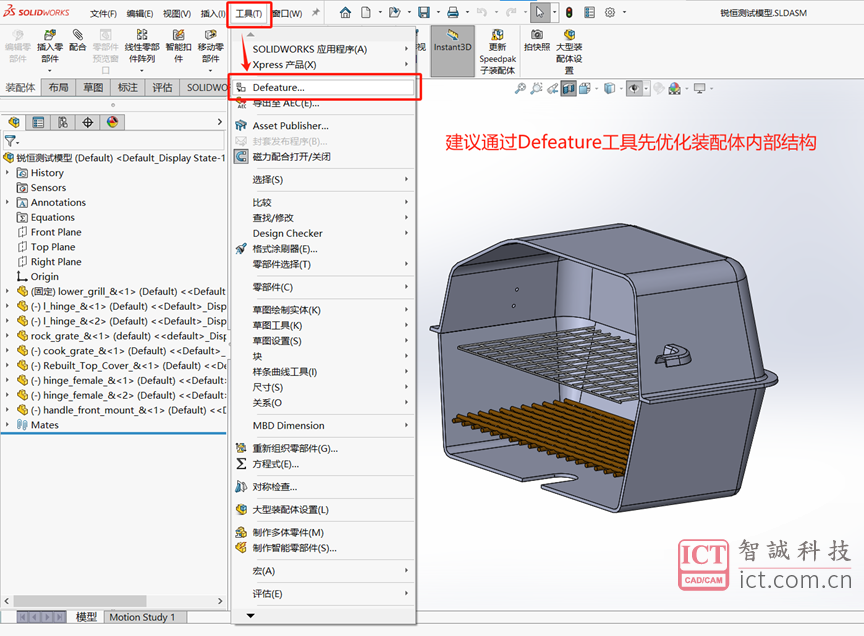Choose Defeature... from the Tools menu

point(324,87)
